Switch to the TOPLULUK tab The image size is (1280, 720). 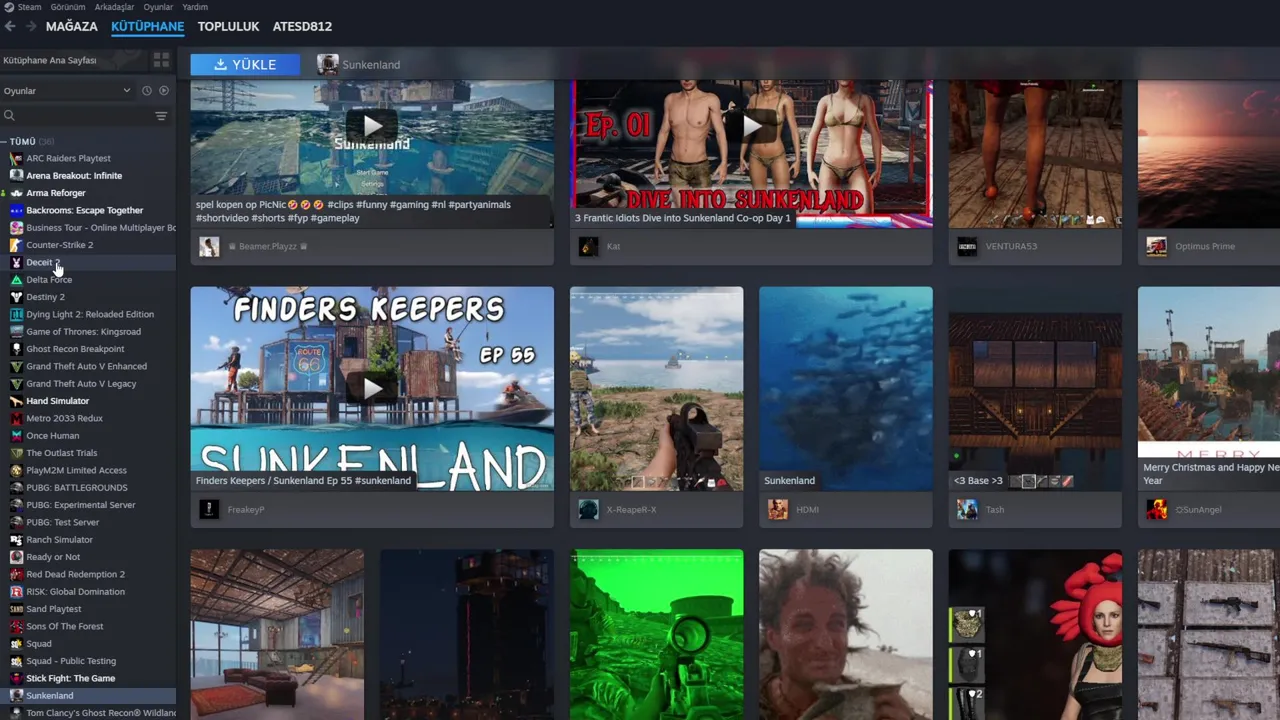[x=228, y=26]
